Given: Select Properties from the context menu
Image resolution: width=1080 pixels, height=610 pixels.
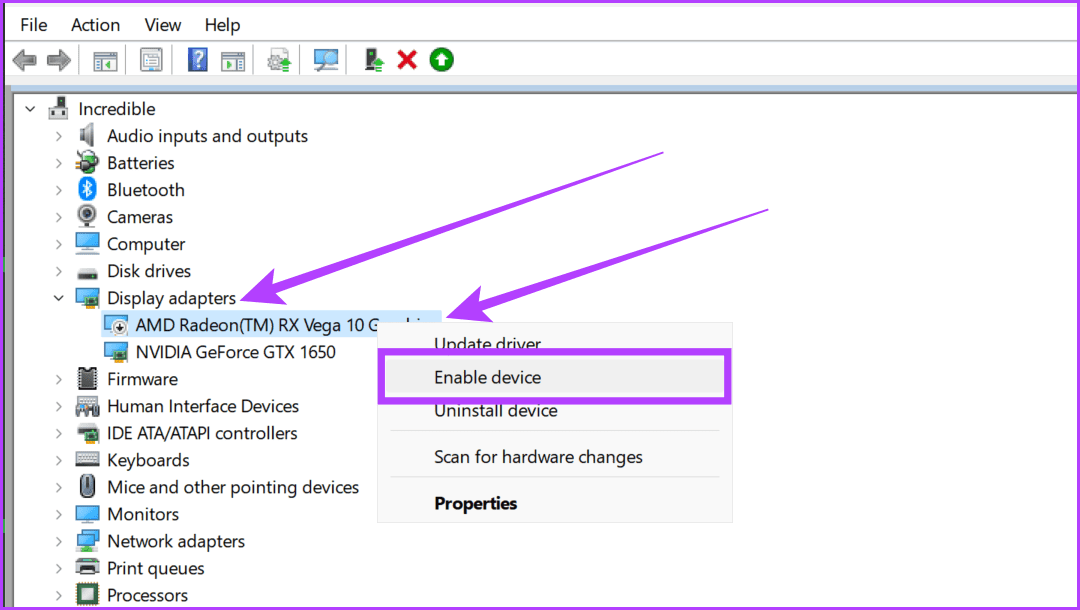Looking at the screenshot, I should [x=475, y=503].
